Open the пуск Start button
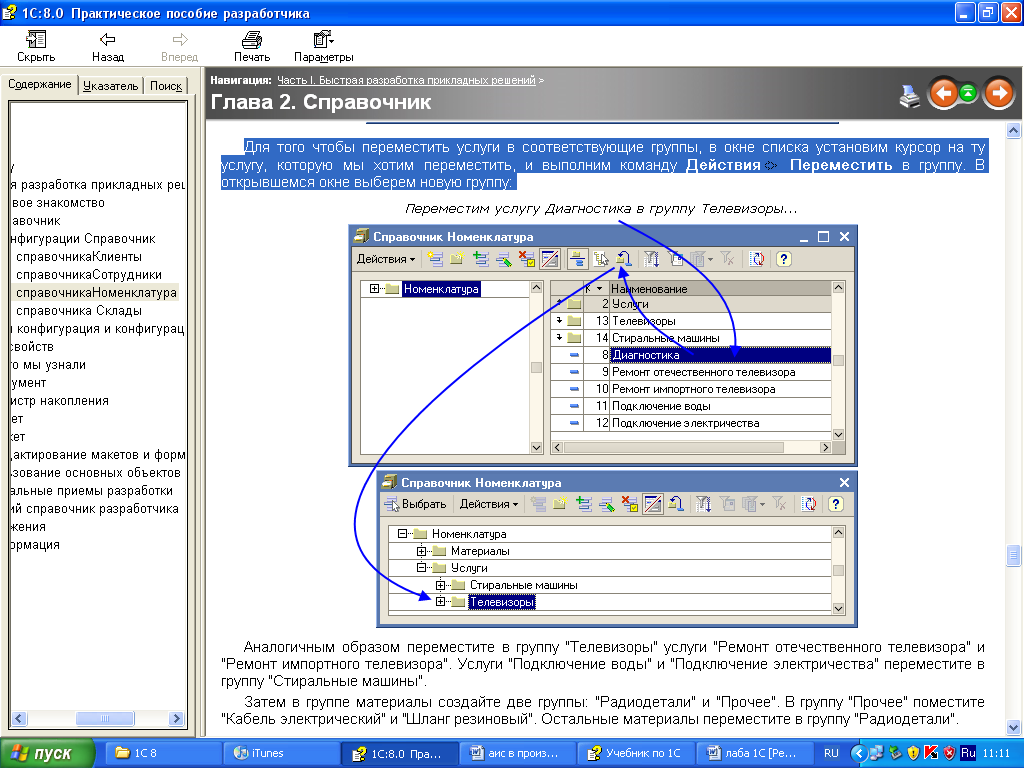The height and width of the screenshot is (768, 1024). [x=47, y=753]
